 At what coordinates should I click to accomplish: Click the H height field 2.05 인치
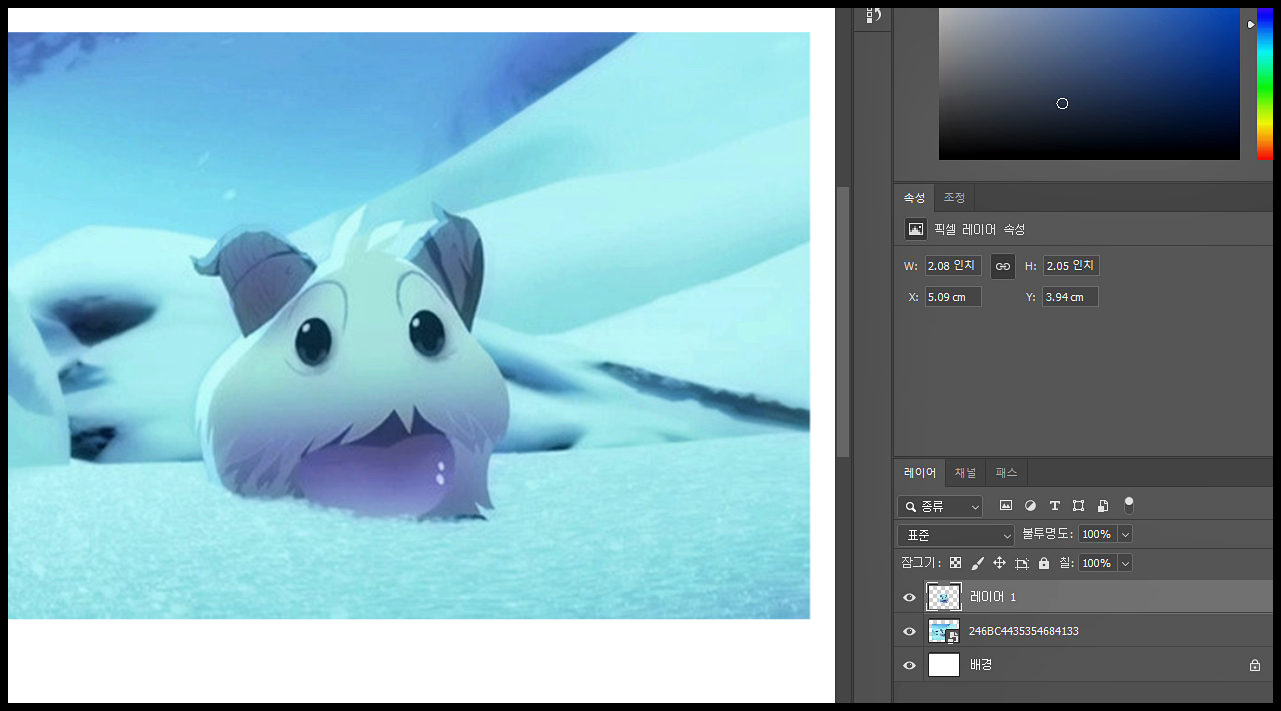tap(1071, 266)
